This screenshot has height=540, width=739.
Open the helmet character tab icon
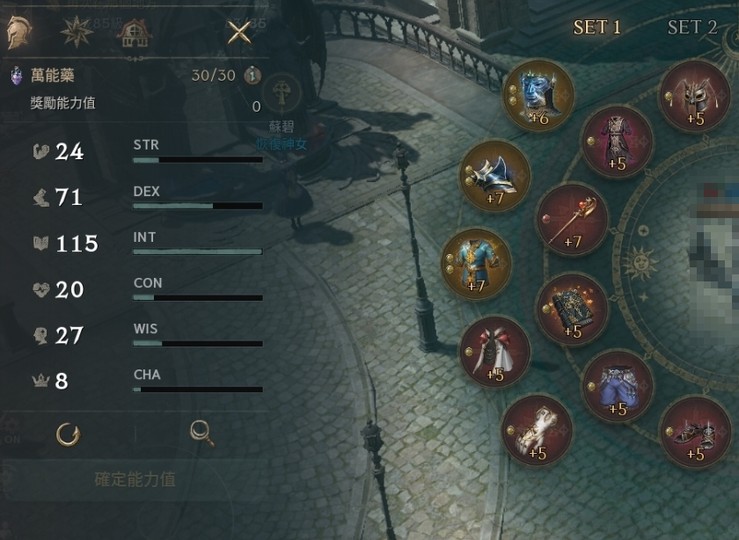pyautogui.click(x=19, y=32)
